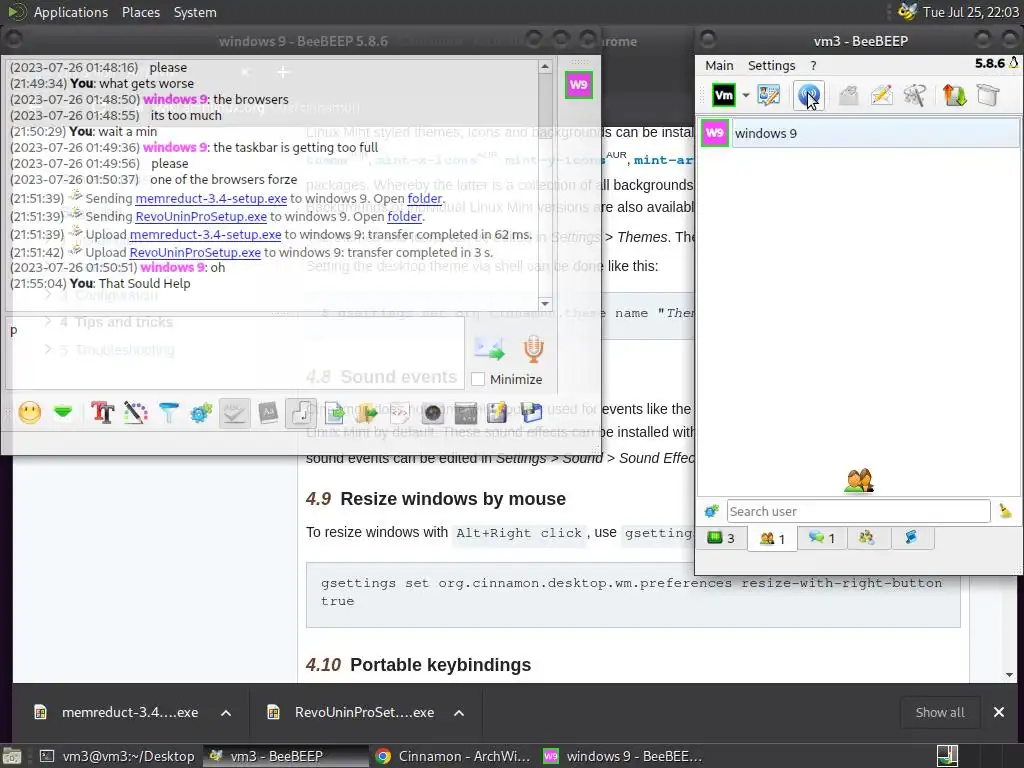Open the emoticons smiley picker

point(29,413)
